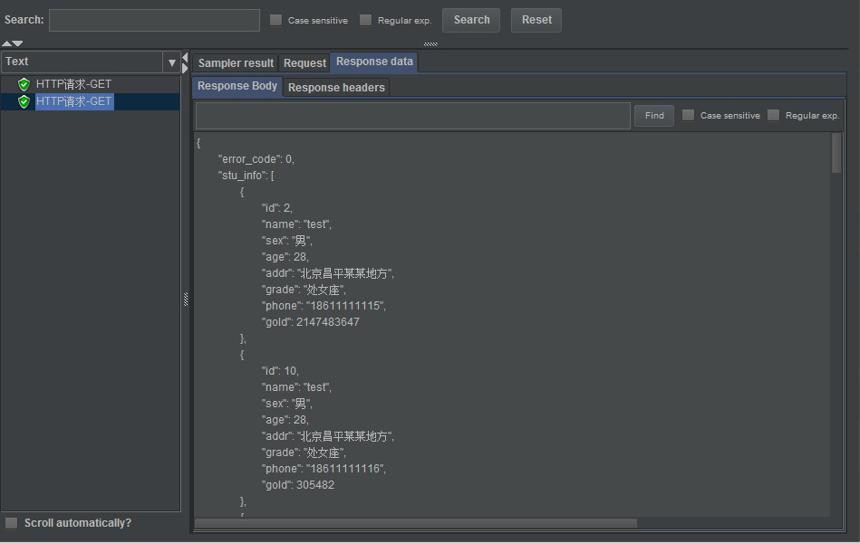Open the Request tab
This screenshot has width=860, height=543.
coord(304,63)
